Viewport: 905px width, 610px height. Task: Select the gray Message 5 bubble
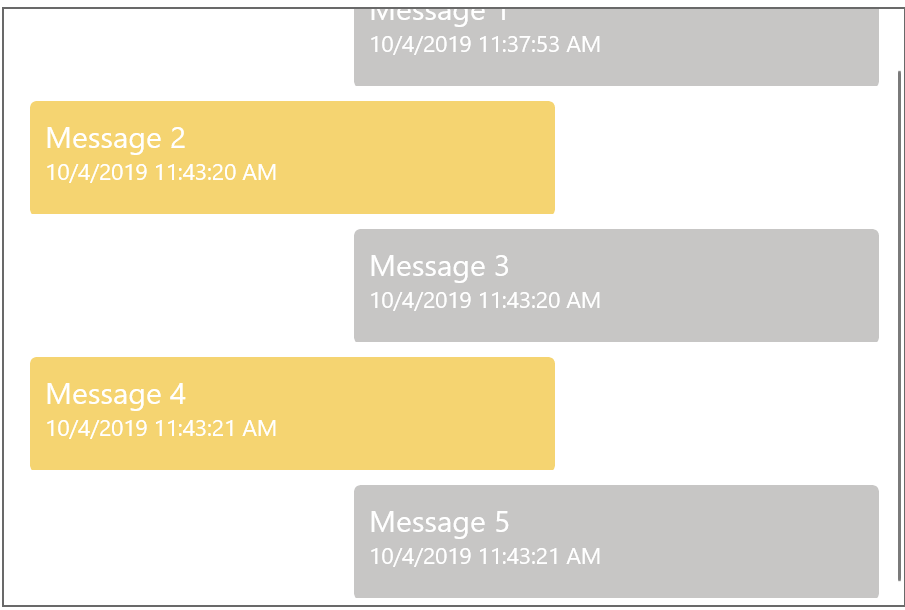coord(616,541)
